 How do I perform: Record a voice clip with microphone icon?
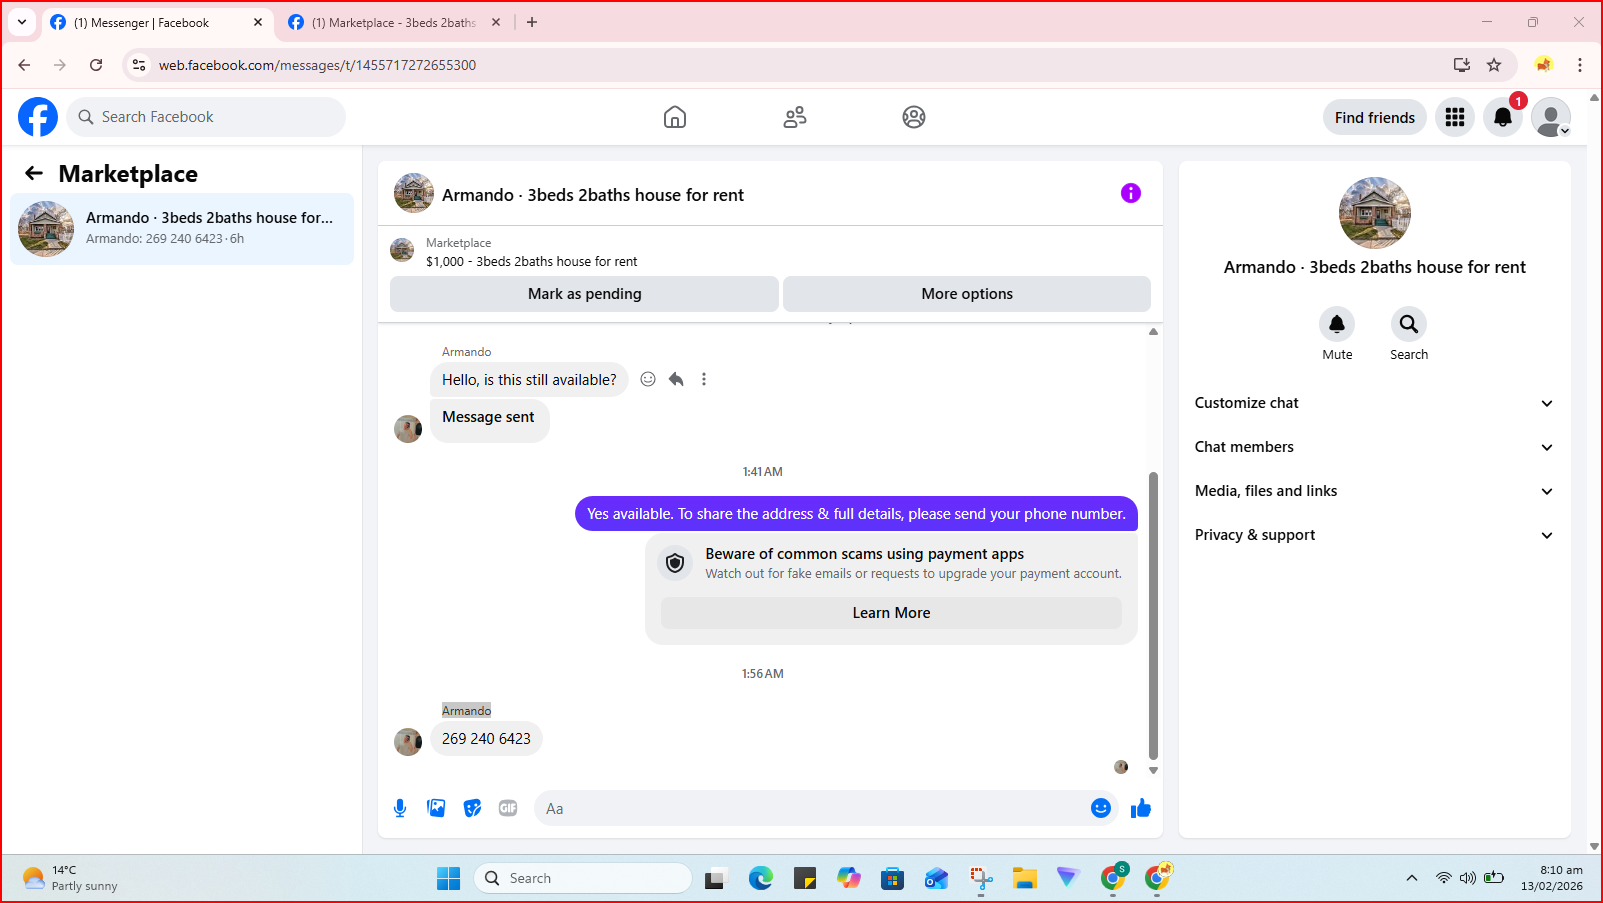[x=400, y=808]
